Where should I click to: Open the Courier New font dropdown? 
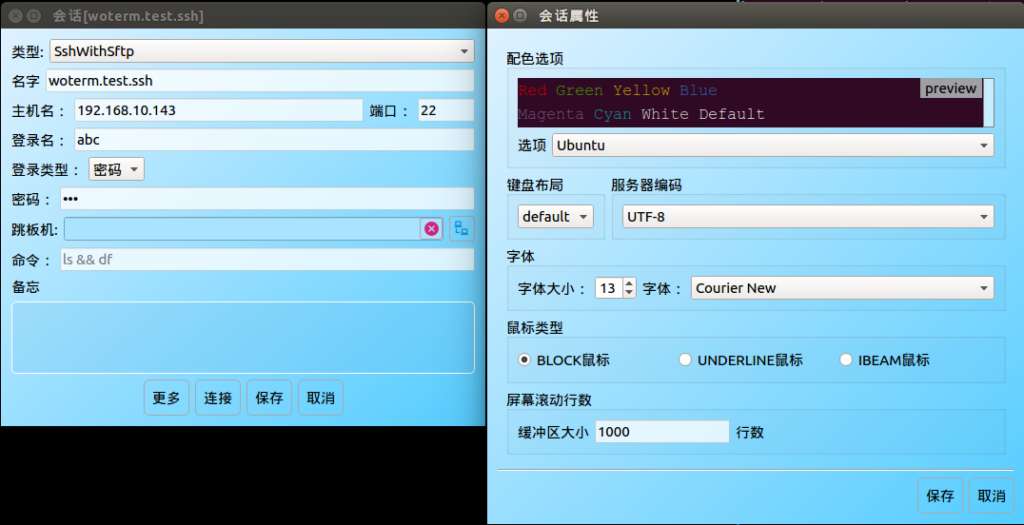point(842,287)
